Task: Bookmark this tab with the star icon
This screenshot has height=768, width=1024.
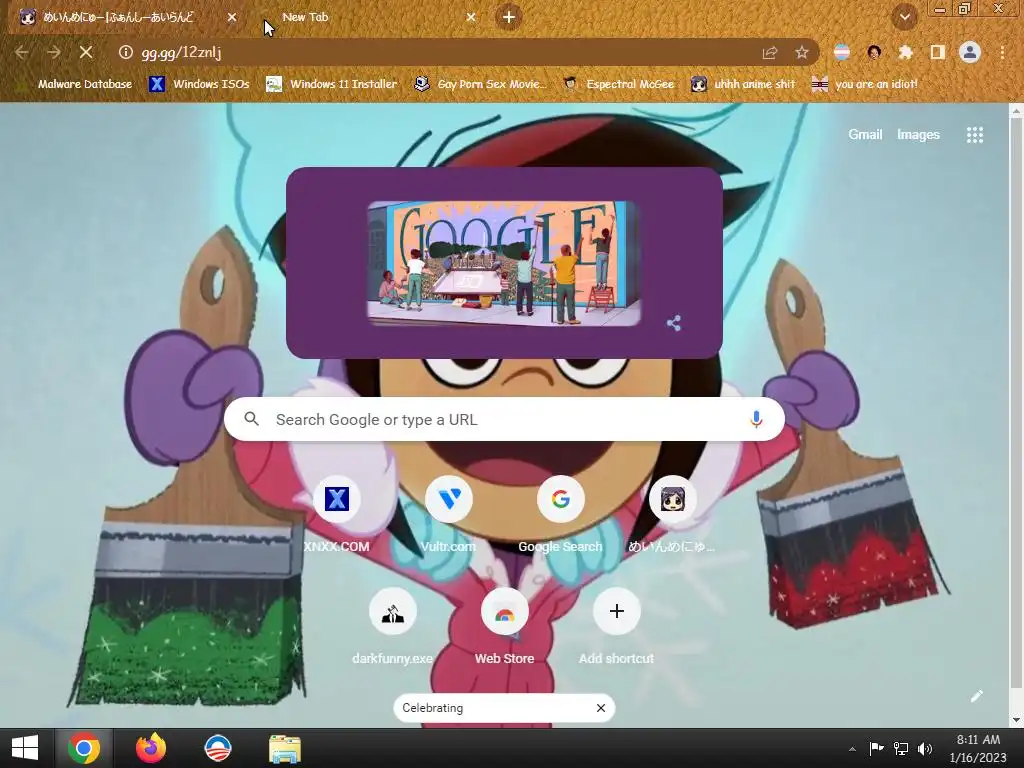Action: (802, 52)
